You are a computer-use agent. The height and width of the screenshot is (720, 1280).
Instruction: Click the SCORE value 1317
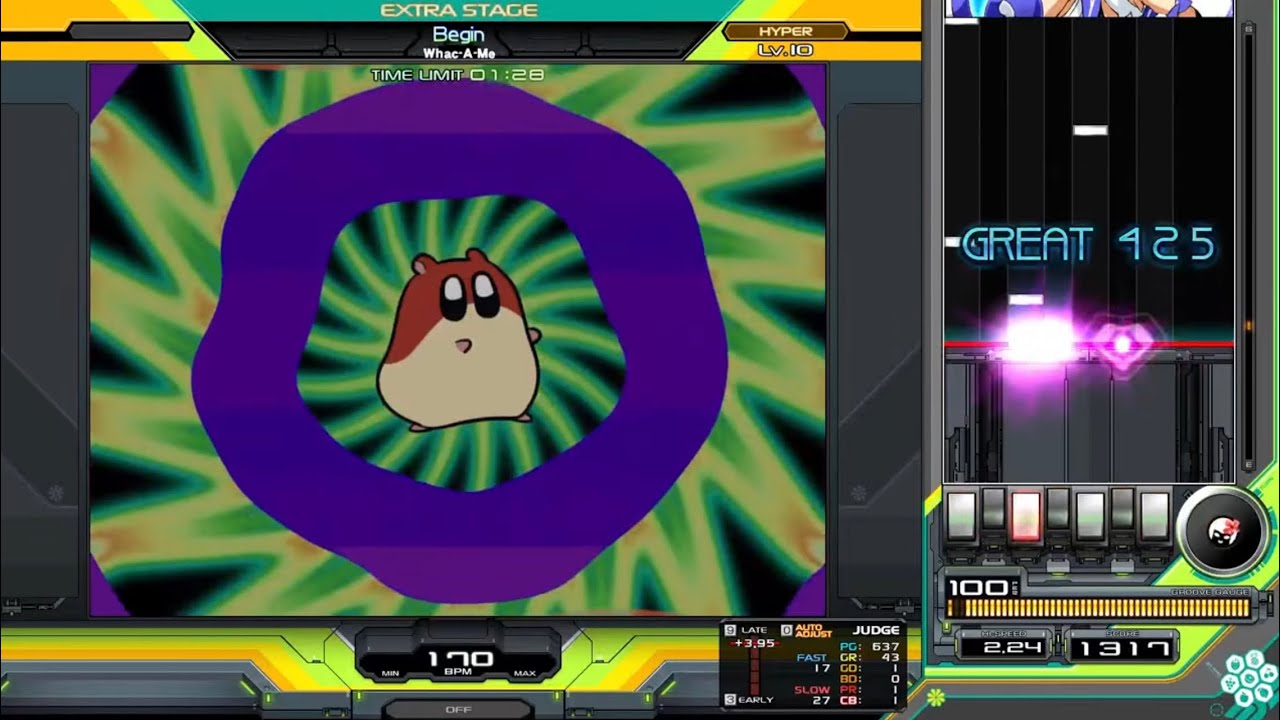(x=1123, y=648)
